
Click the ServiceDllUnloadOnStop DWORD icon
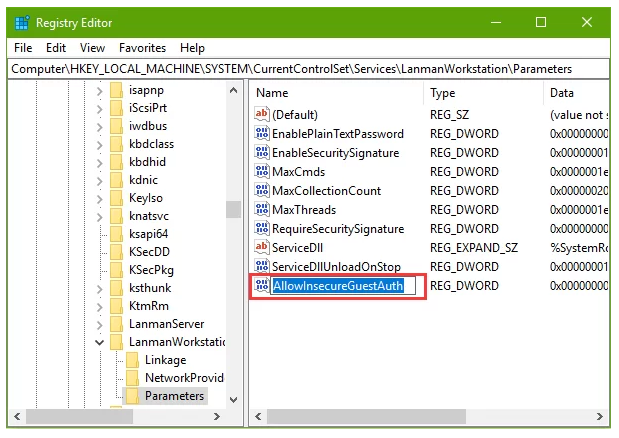coord(262,266)
